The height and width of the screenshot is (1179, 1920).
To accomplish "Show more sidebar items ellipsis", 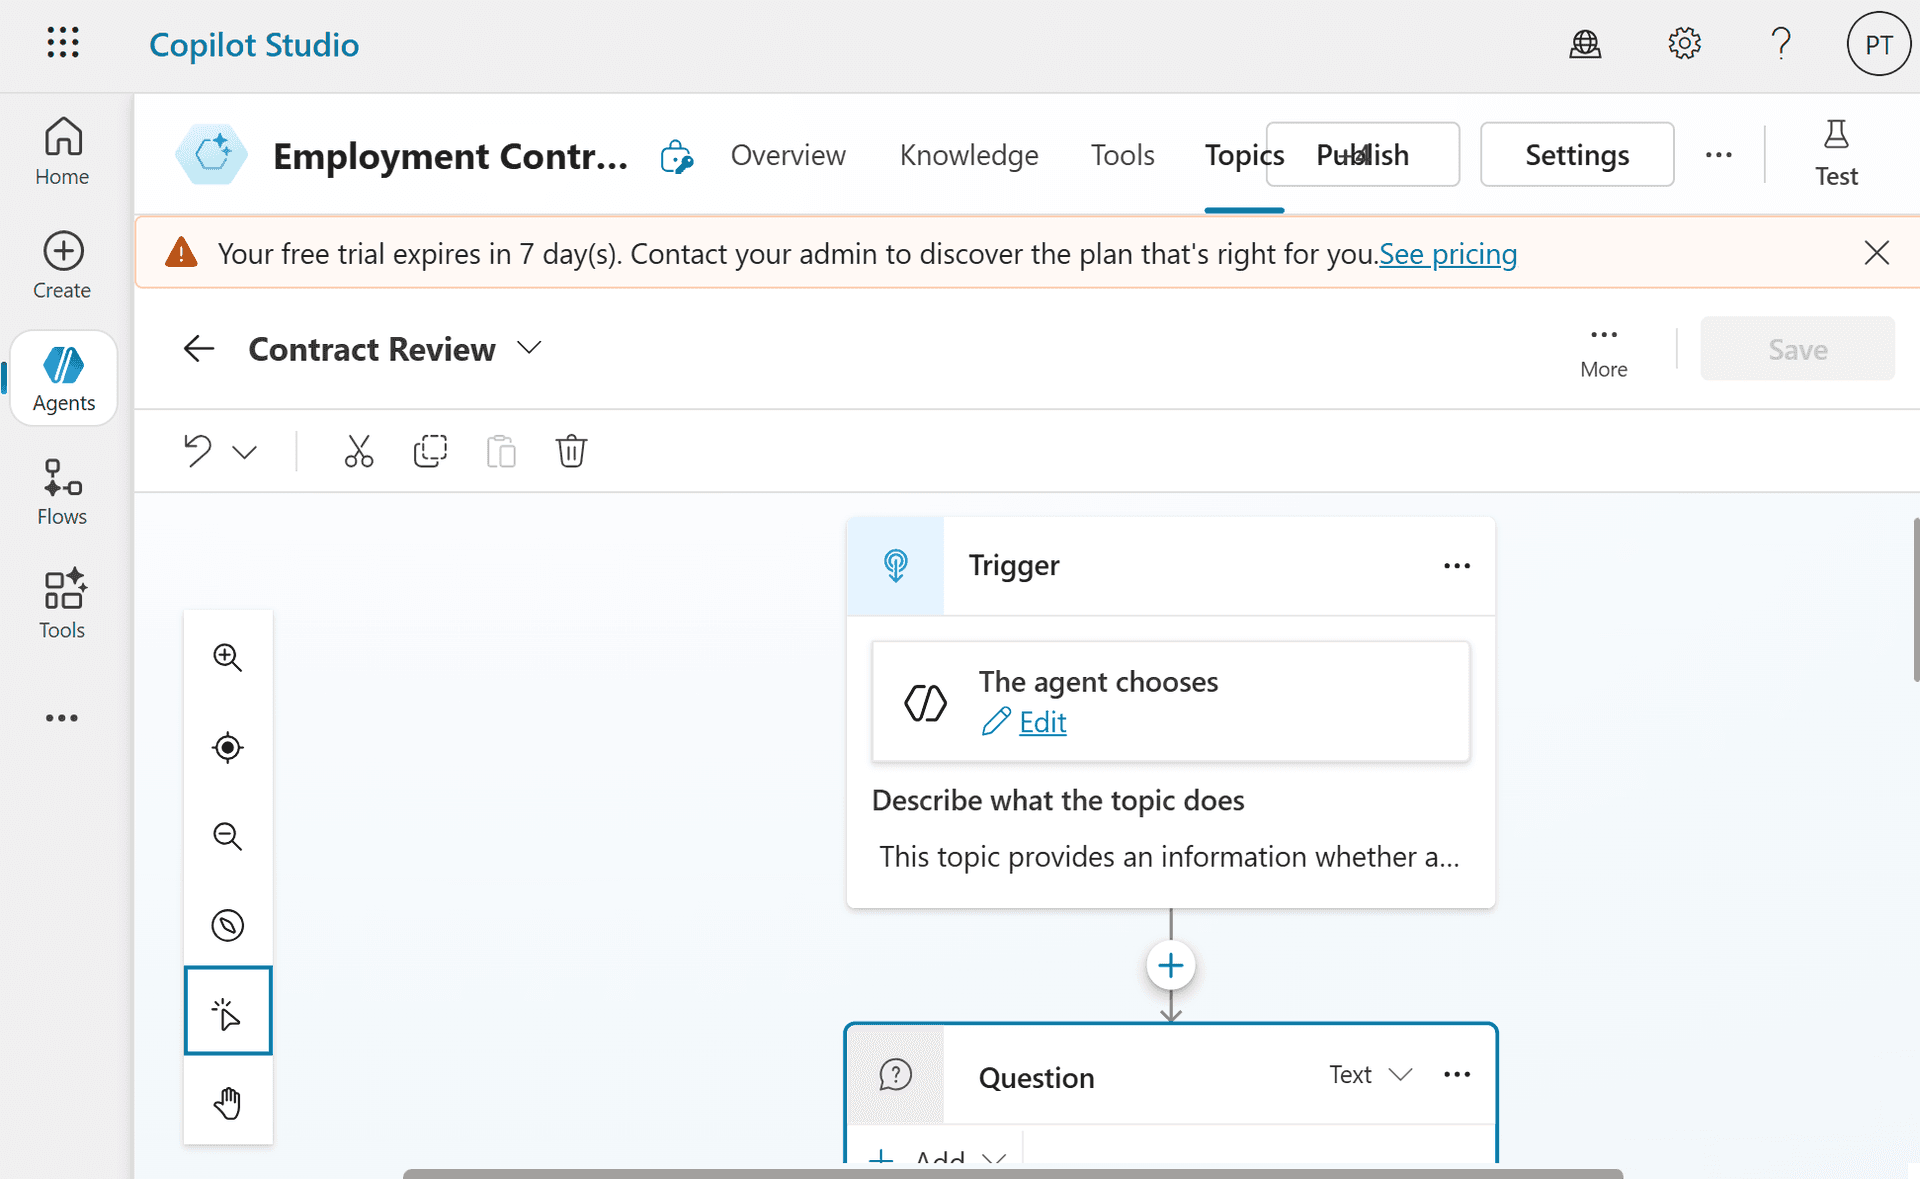I will pos(62,718).
